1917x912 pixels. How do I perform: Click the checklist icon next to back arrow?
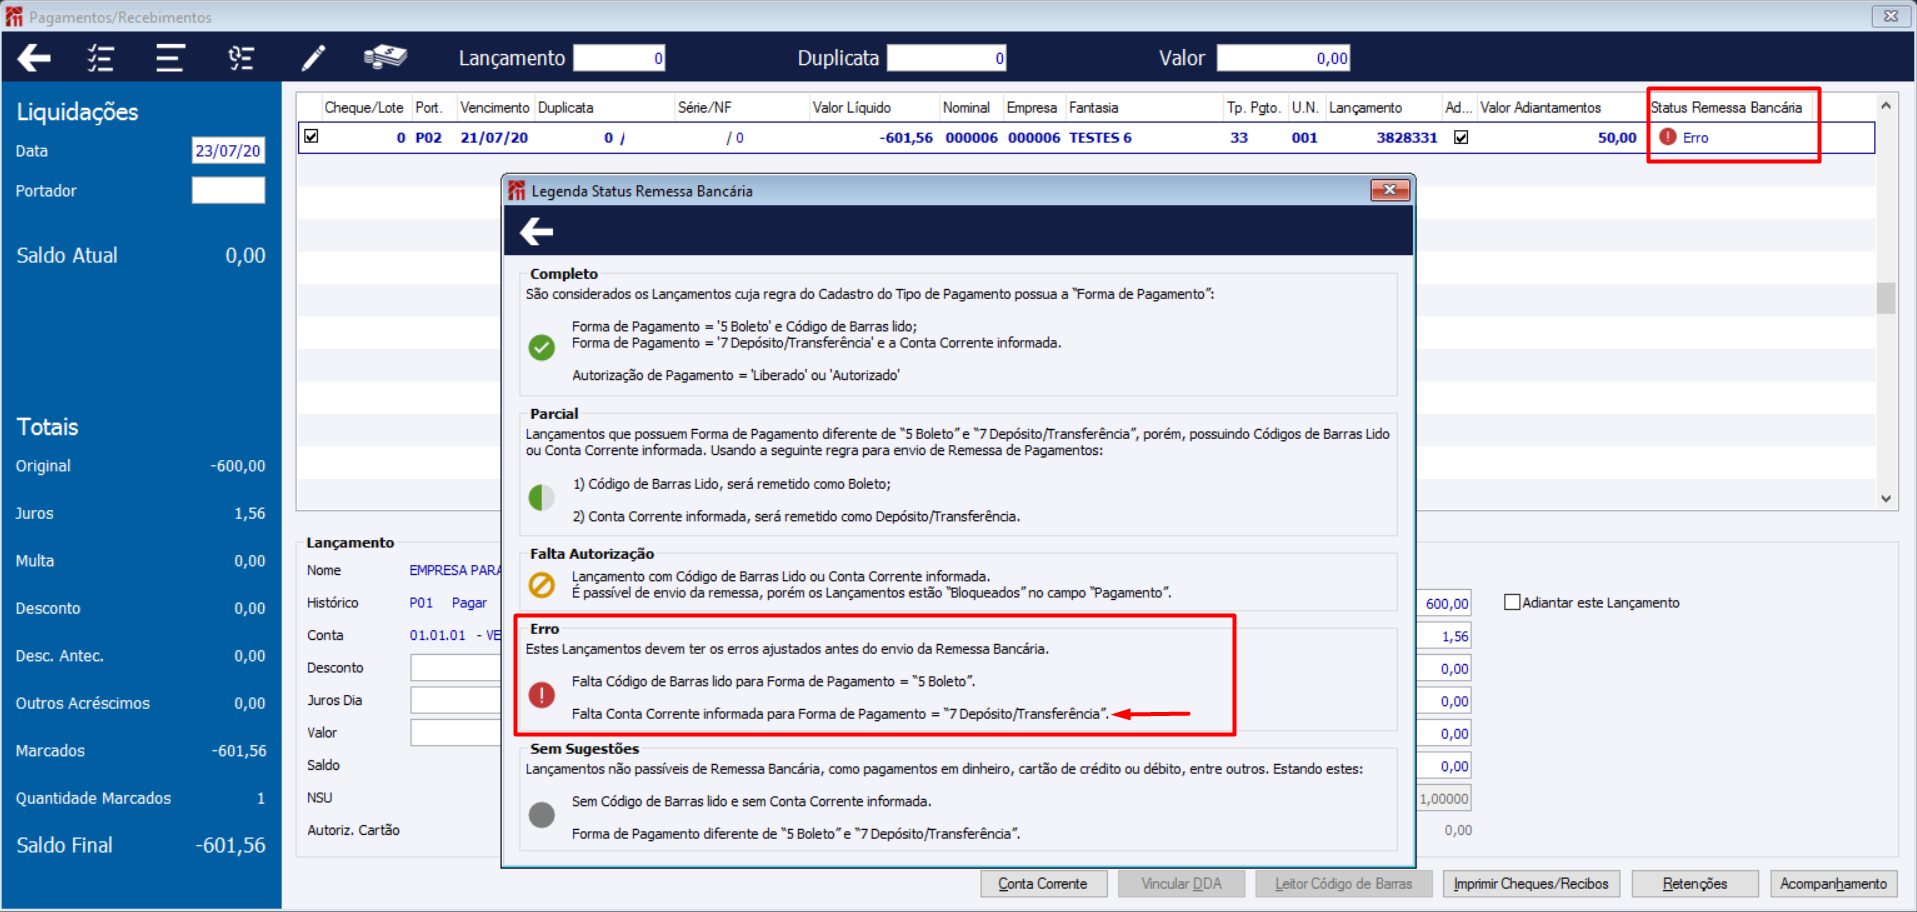[100, 58]
